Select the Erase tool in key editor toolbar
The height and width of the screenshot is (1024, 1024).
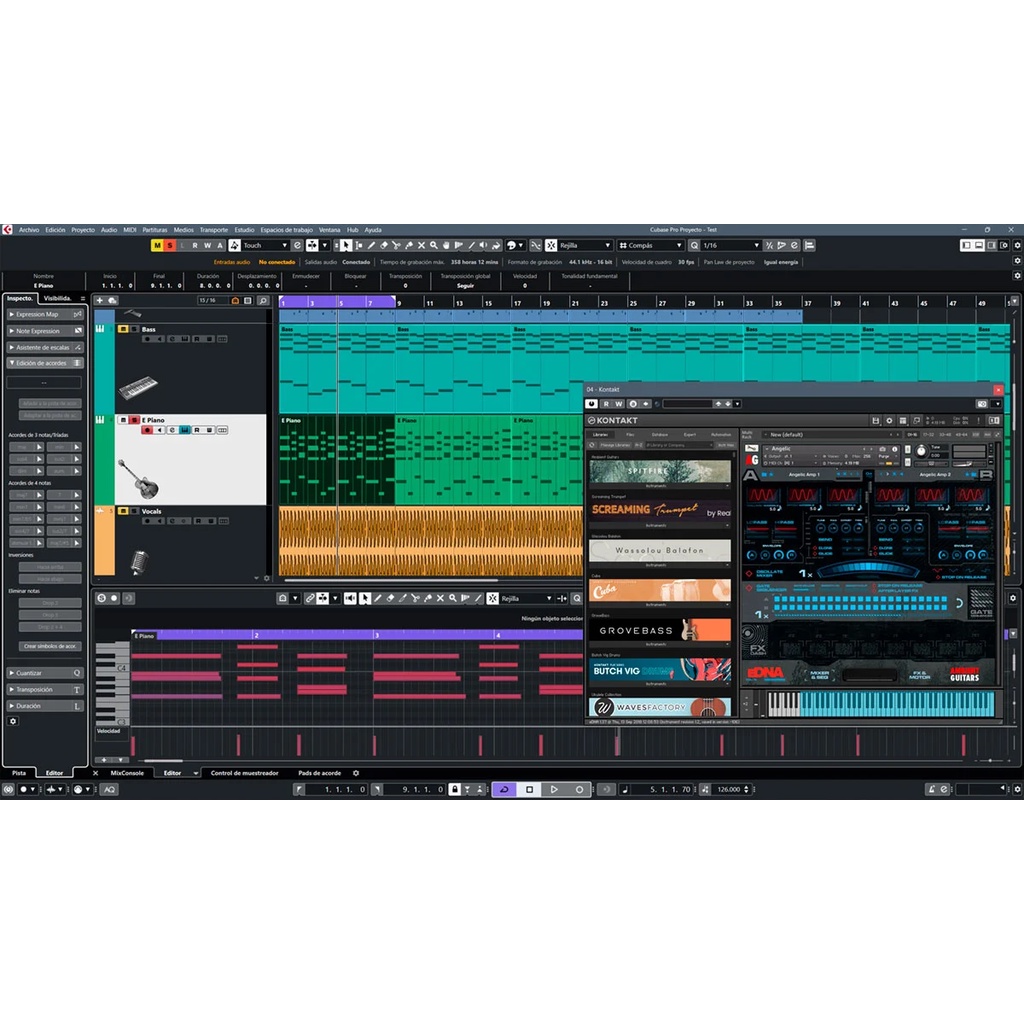[391, 598]
